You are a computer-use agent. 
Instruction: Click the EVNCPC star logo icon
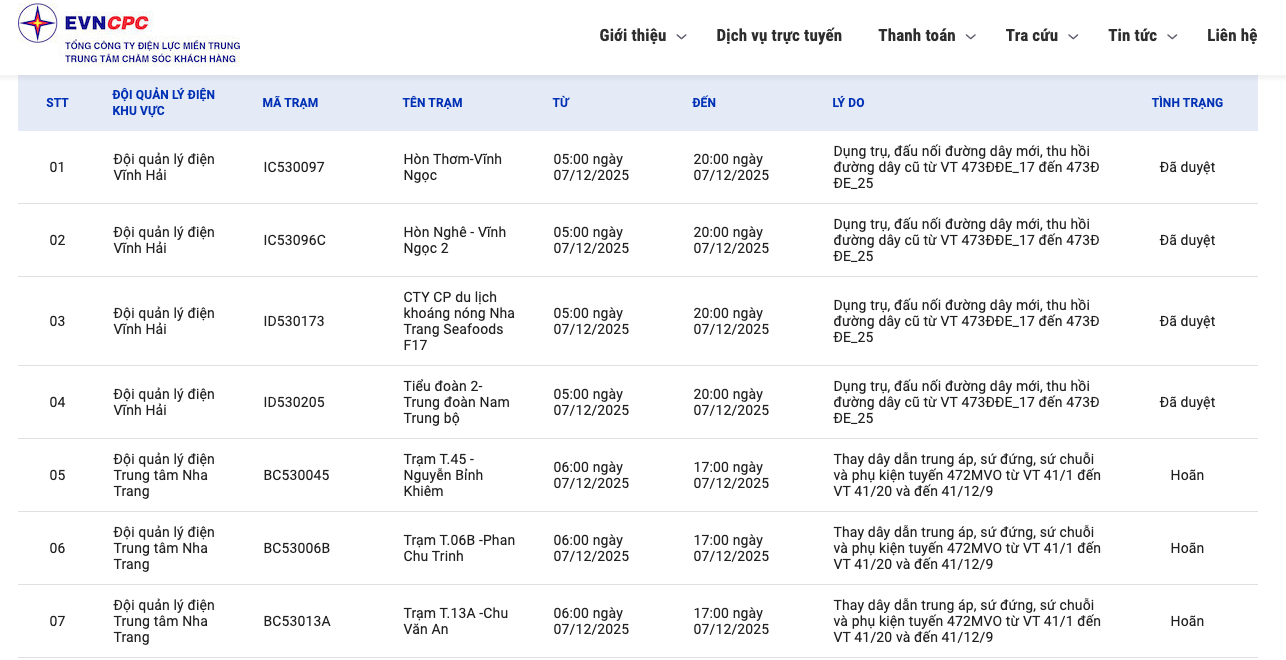pyautogui.click(x=38, y=23)
